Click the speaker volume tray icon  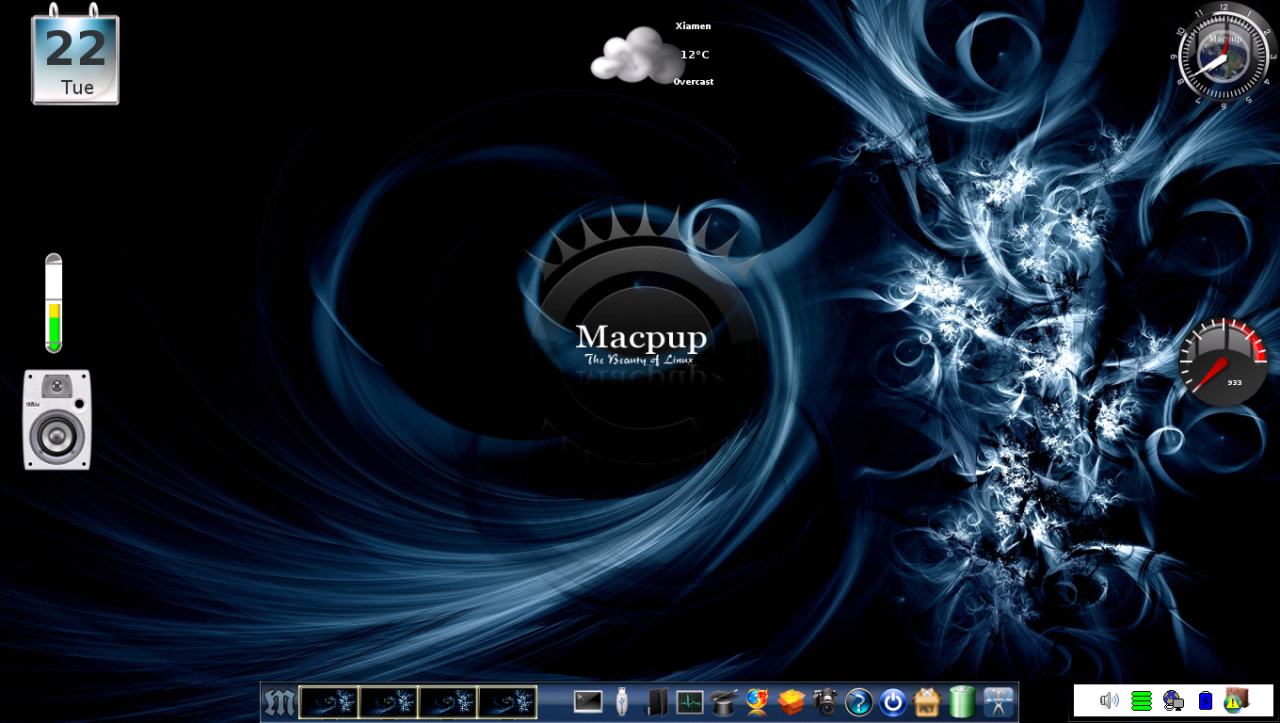(1109, 701)
